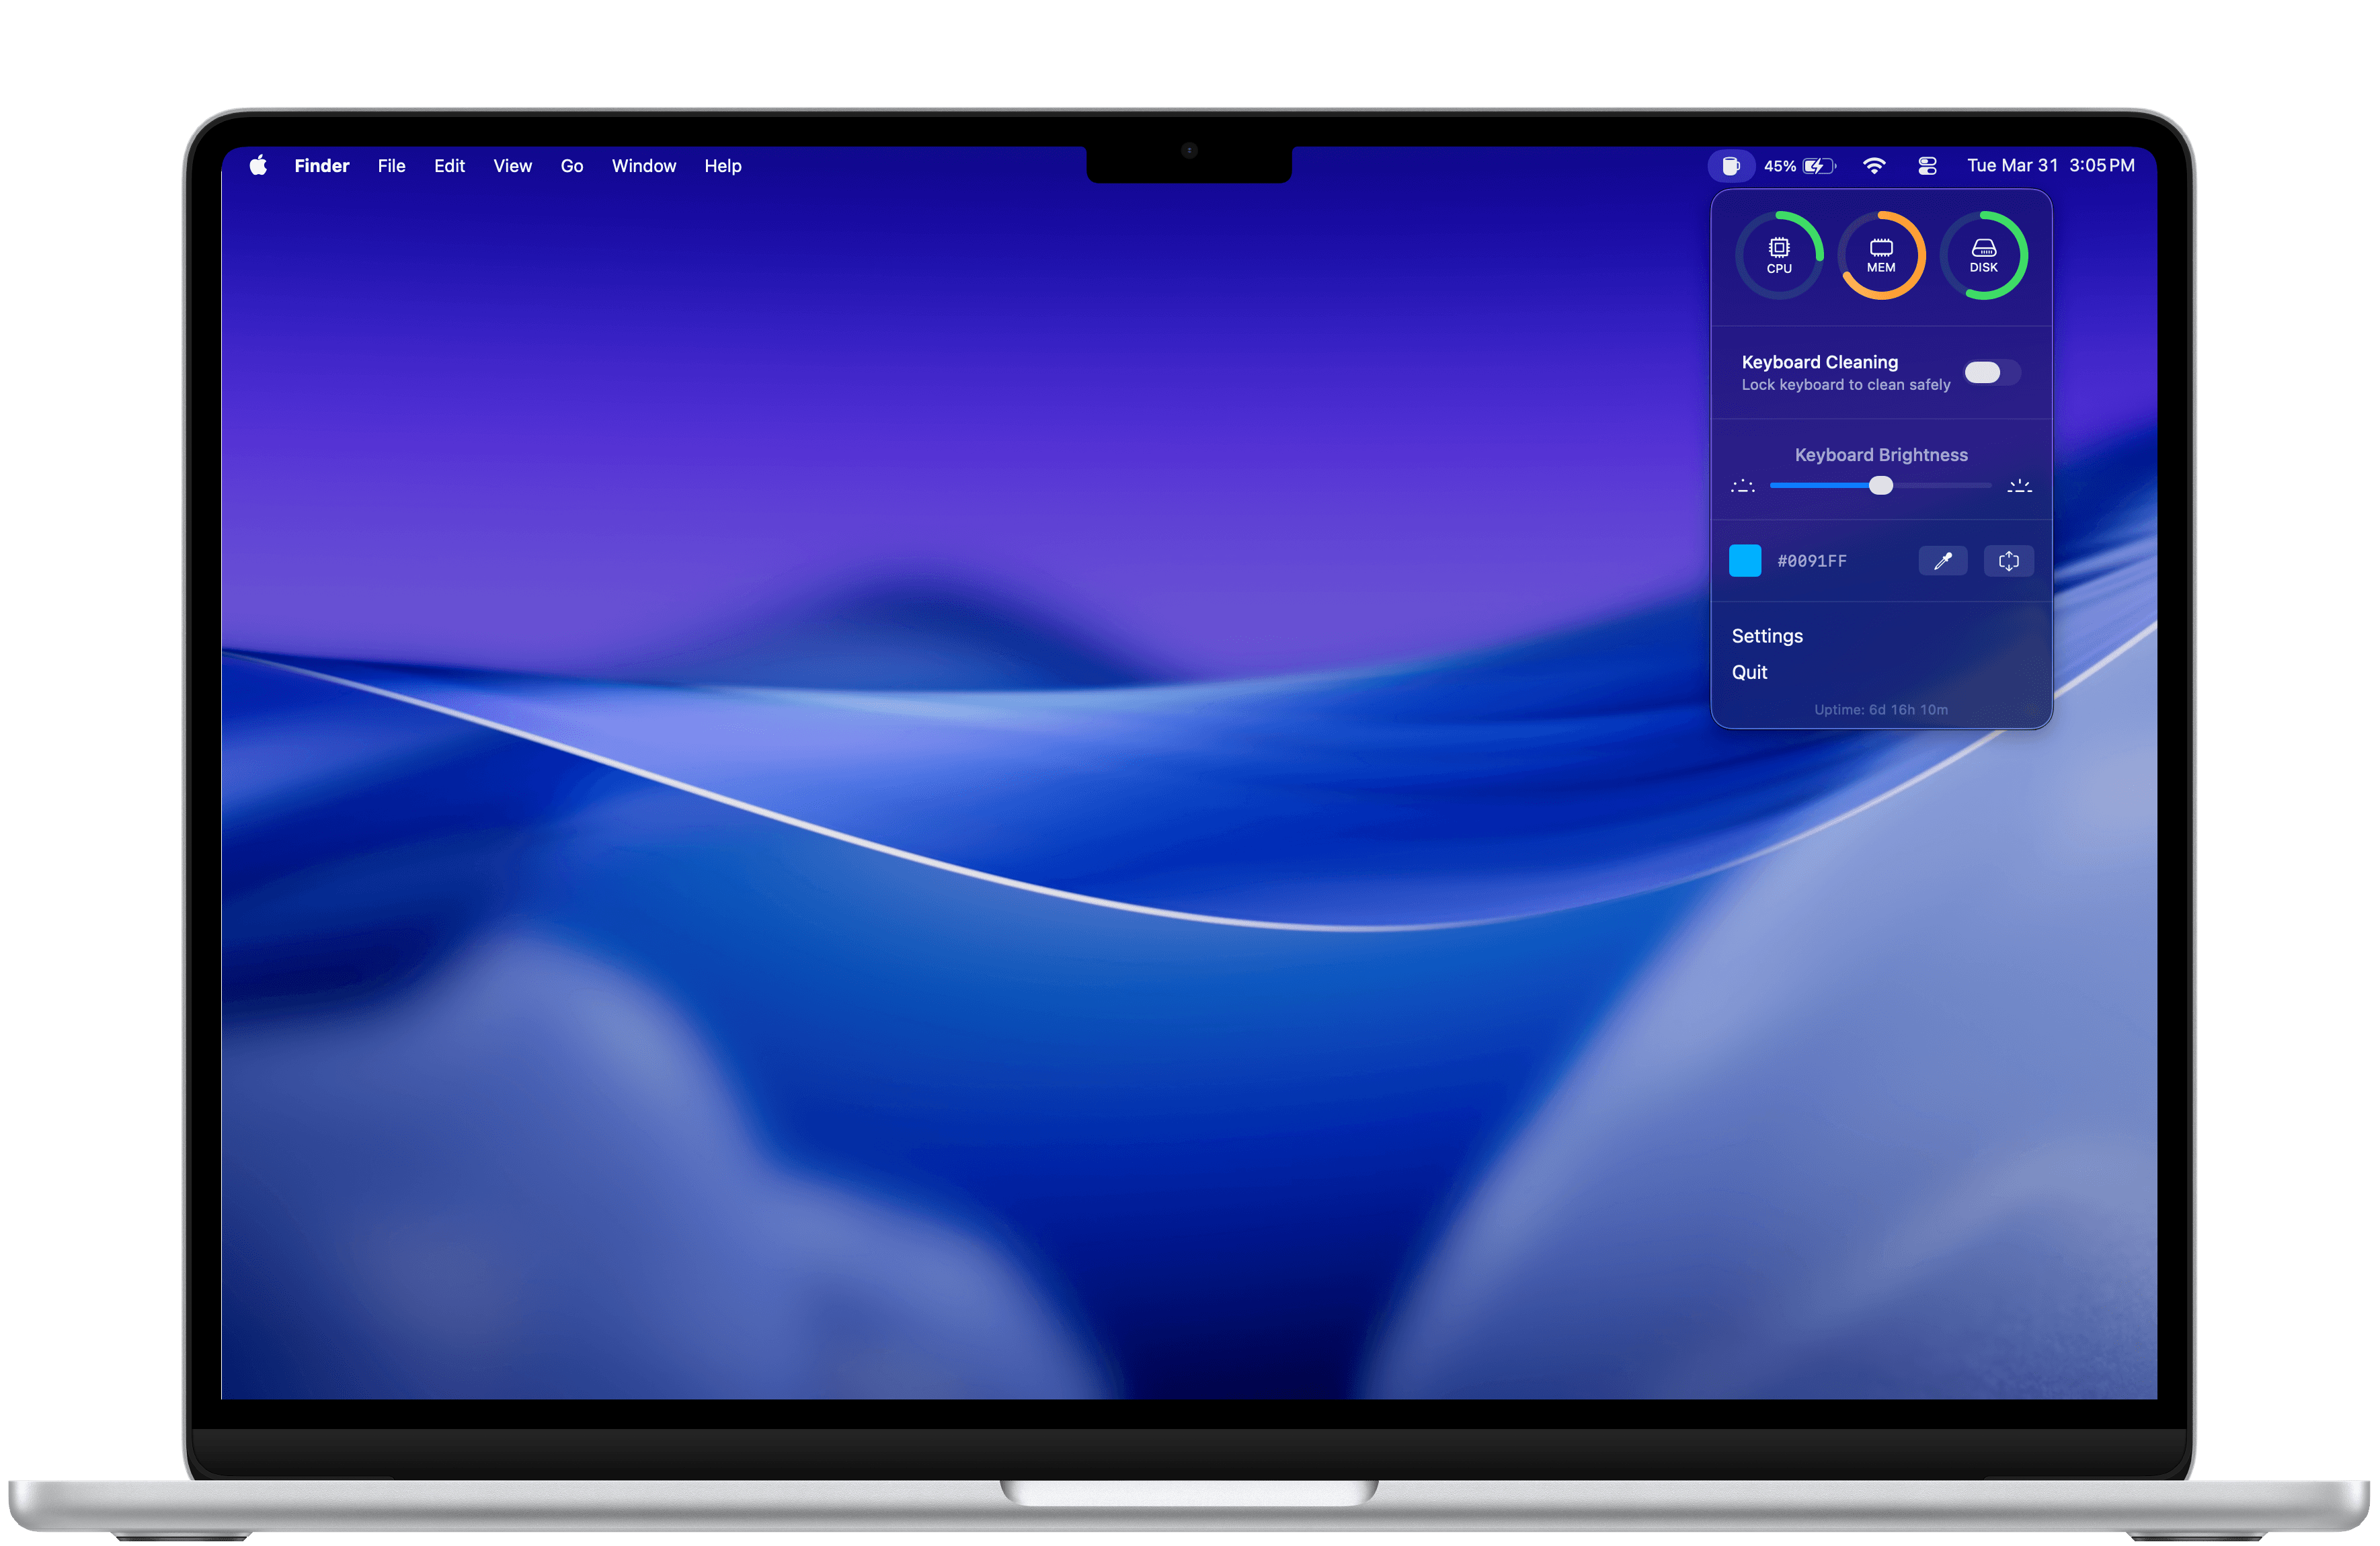
Task: Click the Wi-Fi icon in the menu bar
Action: (1875, 165)
